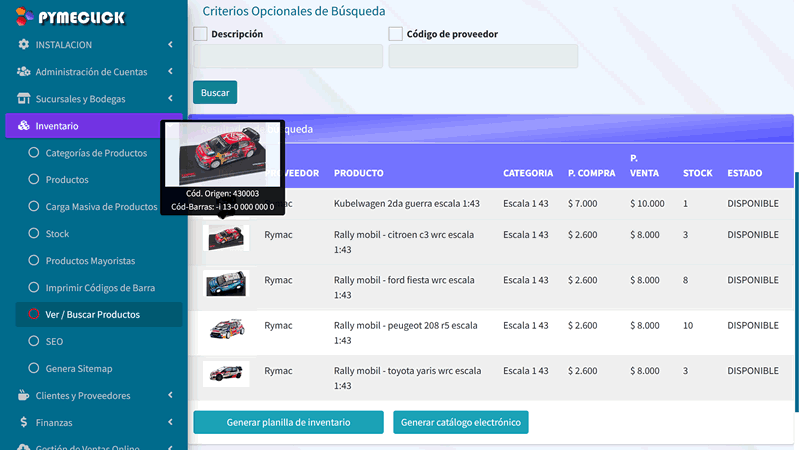Click the PRODUCTO column header
The height and width of the screenshot is (450, 800).
(x=359, y=173)
